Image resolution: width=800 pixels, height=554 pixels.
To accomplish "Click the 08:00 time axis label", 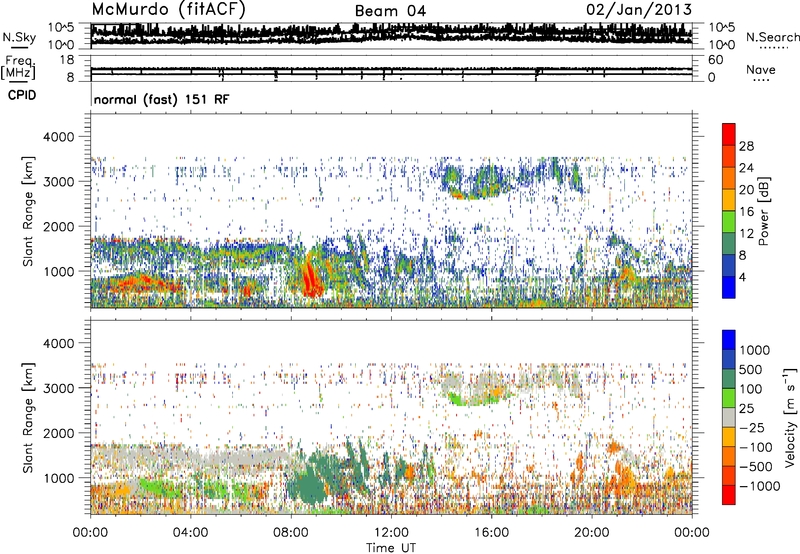I will [290, 533].
